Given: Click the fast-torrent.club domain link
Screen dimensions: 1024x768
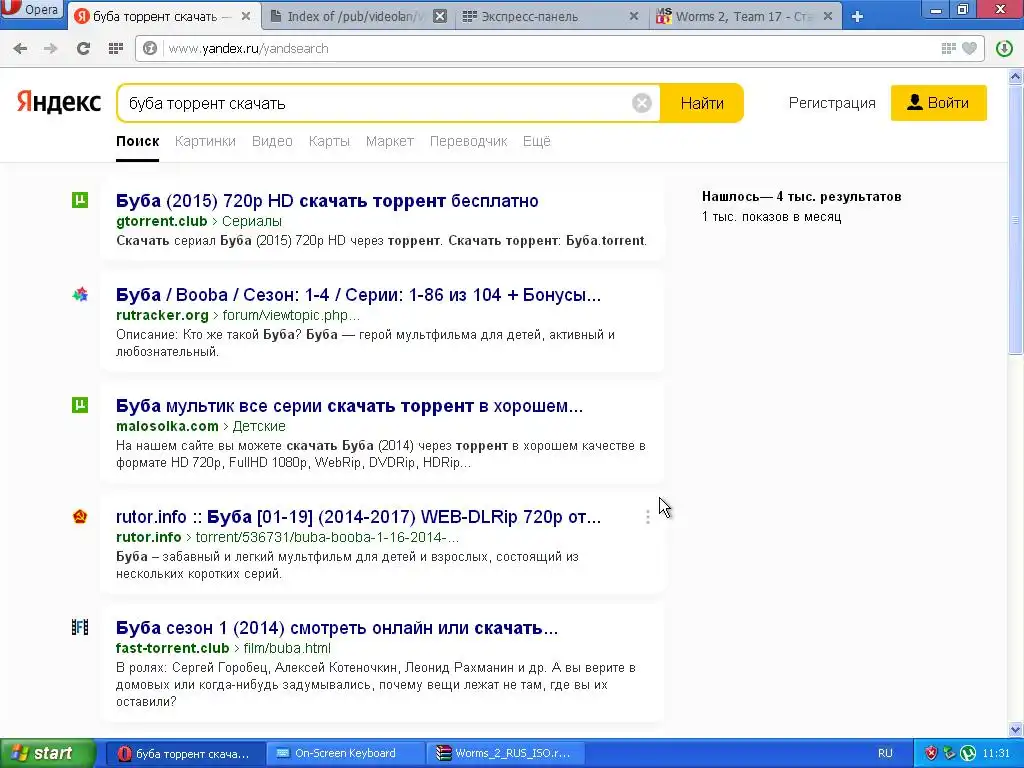Looking at the screenshot, I should coord(172,648).
